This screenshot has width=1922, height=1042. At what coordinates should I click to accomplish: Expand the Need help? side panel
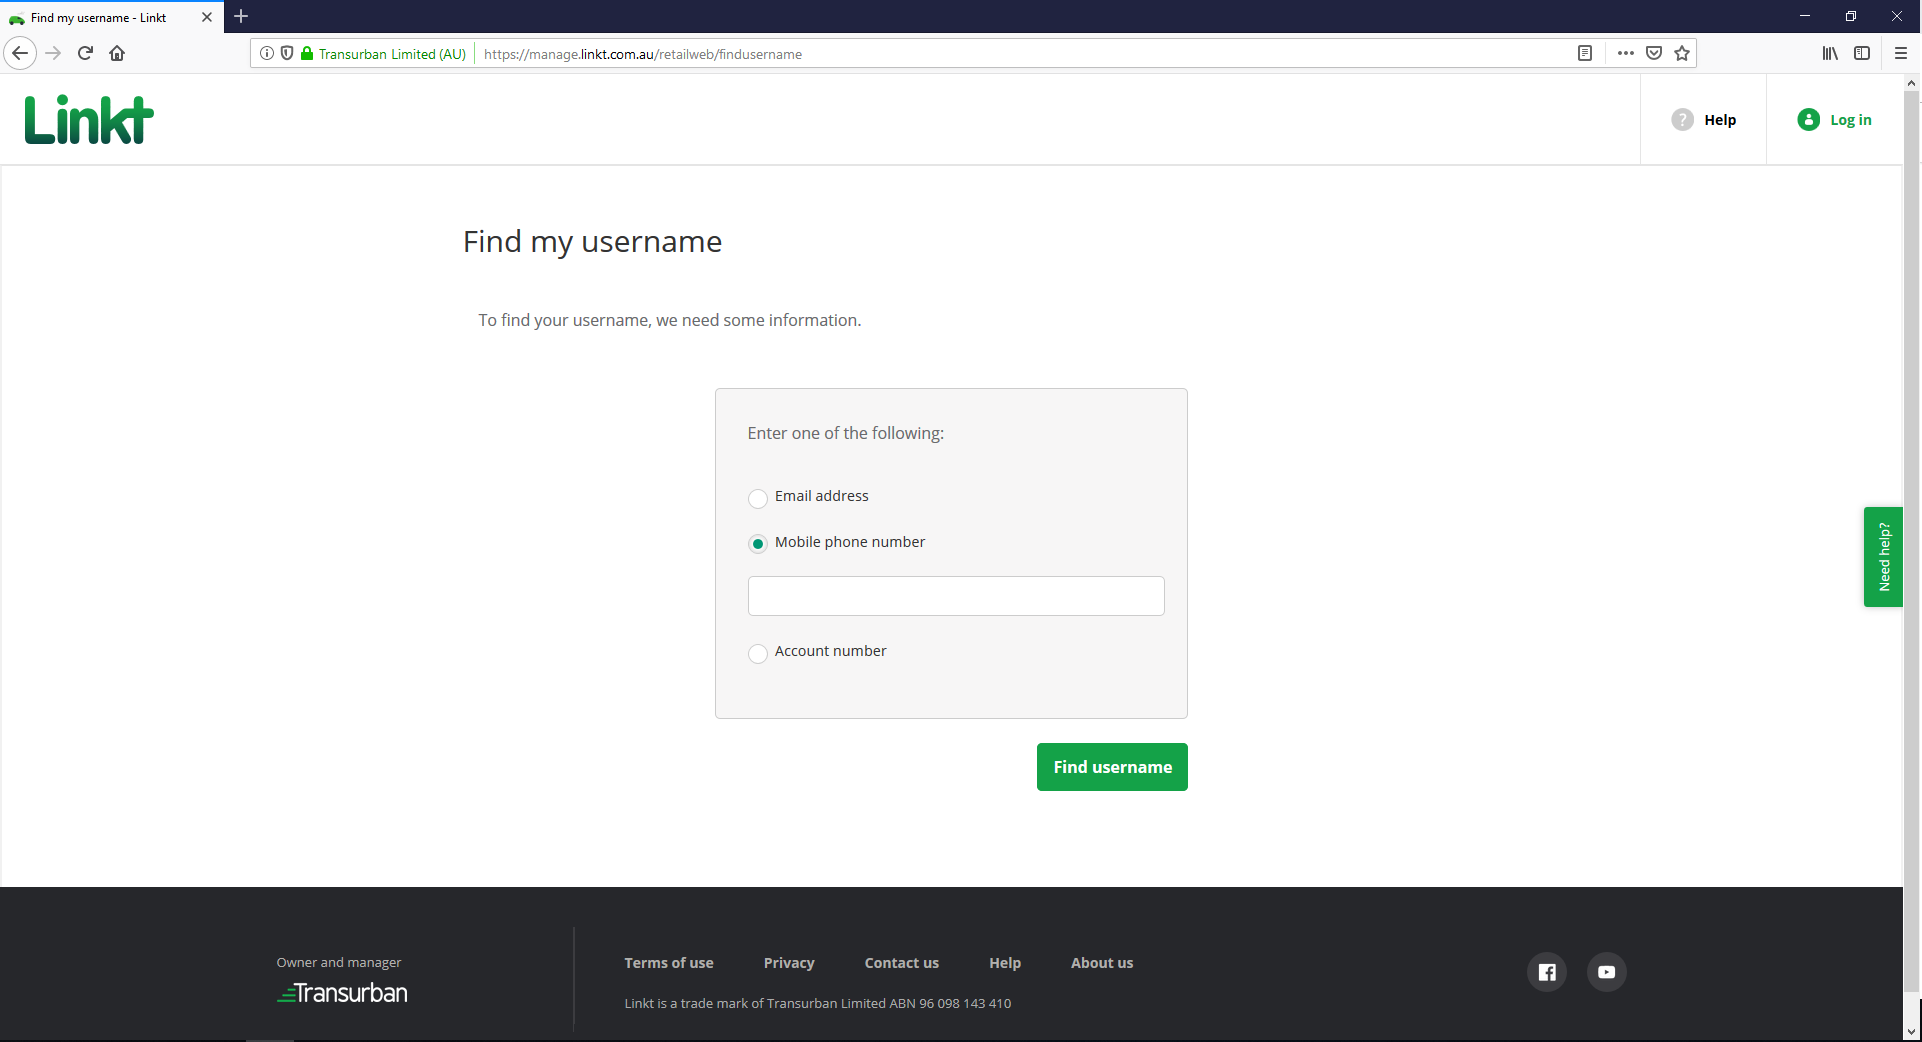pyautogui.click(x=1884, y=557)
